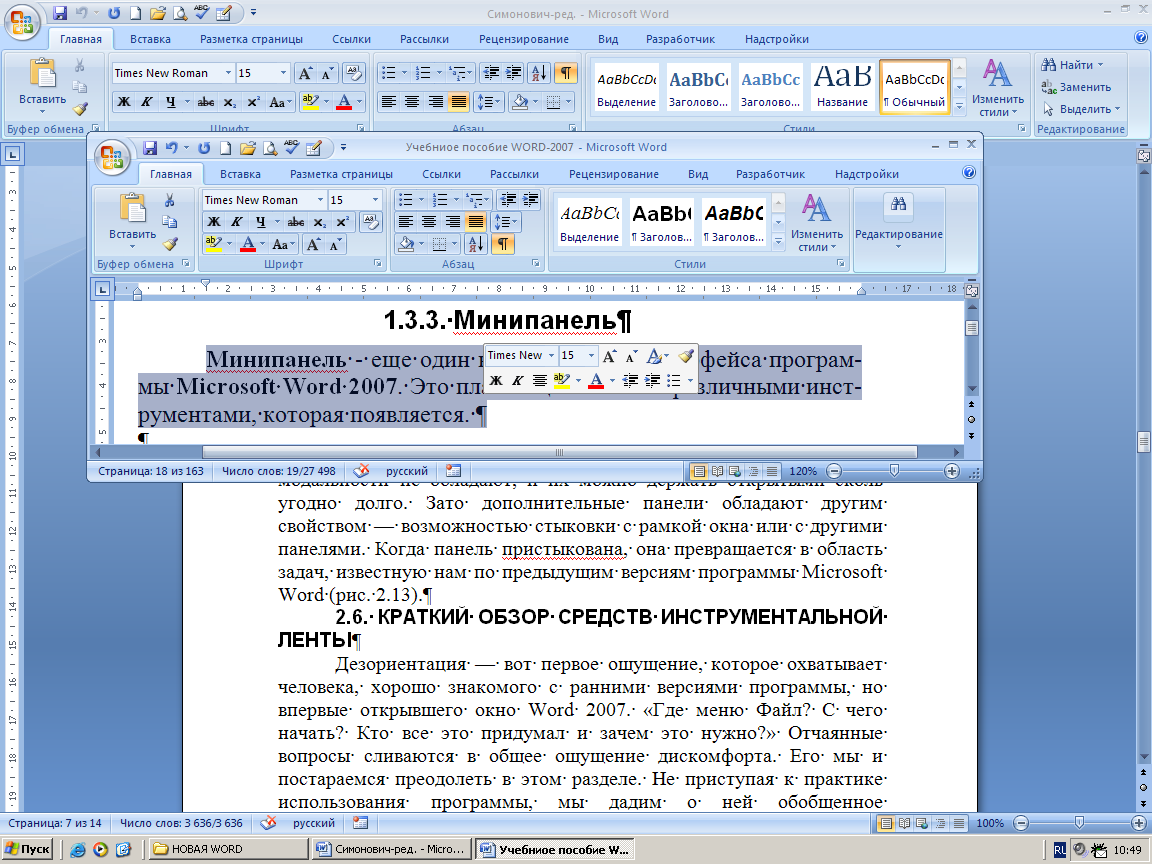1152x864 pixels.
Task: Open font size dropdown in Учебное пособие ribbon
Action: tap(375, 200)
